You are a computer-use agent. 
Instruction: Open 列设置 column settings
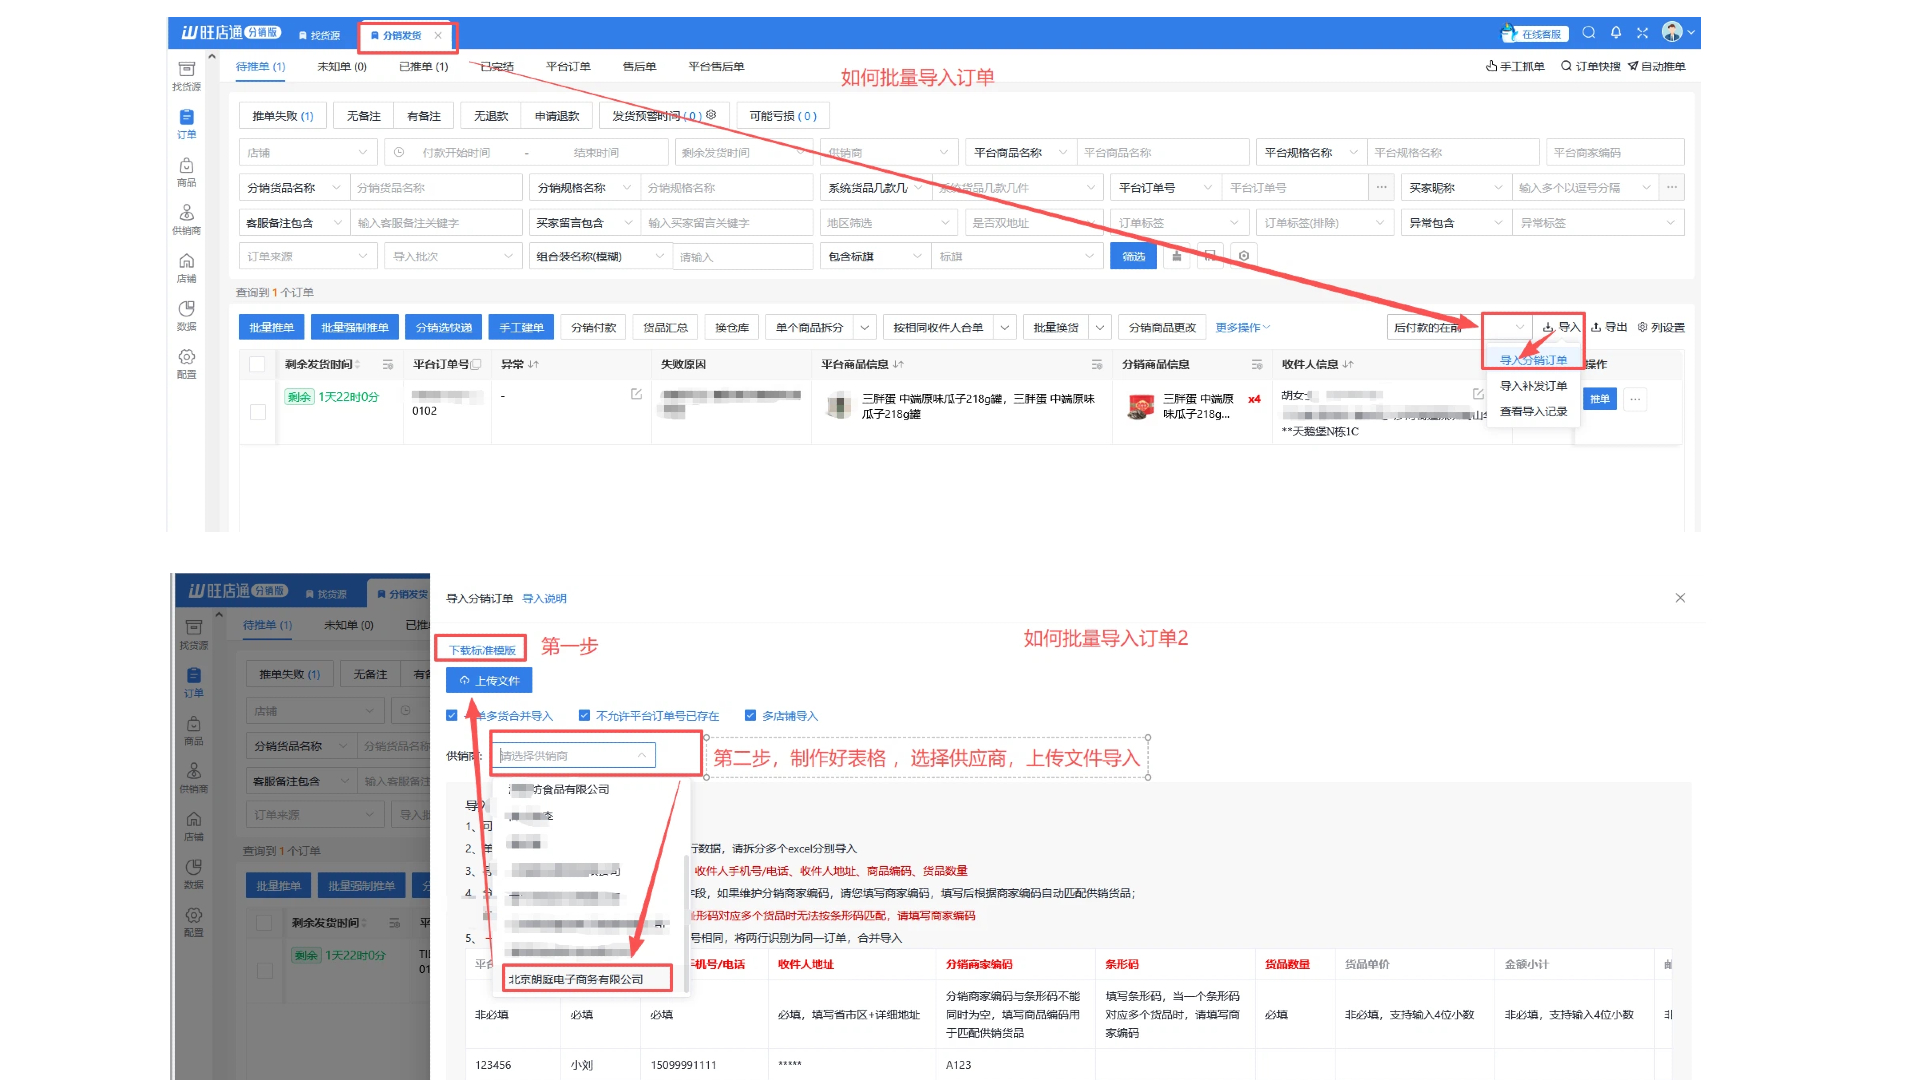[1661, 327]
